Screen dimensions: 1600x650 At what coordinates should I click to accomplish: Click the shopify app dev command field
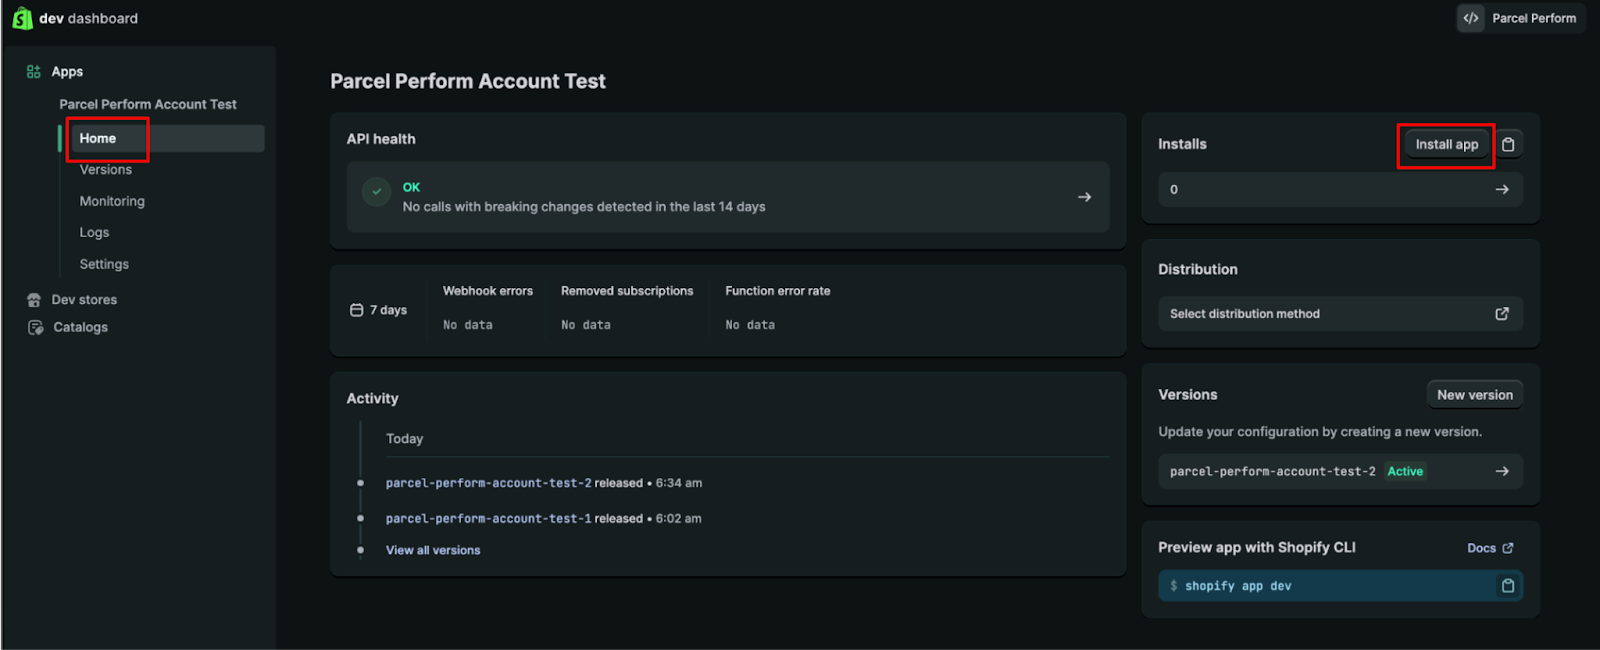[1340, 586]
